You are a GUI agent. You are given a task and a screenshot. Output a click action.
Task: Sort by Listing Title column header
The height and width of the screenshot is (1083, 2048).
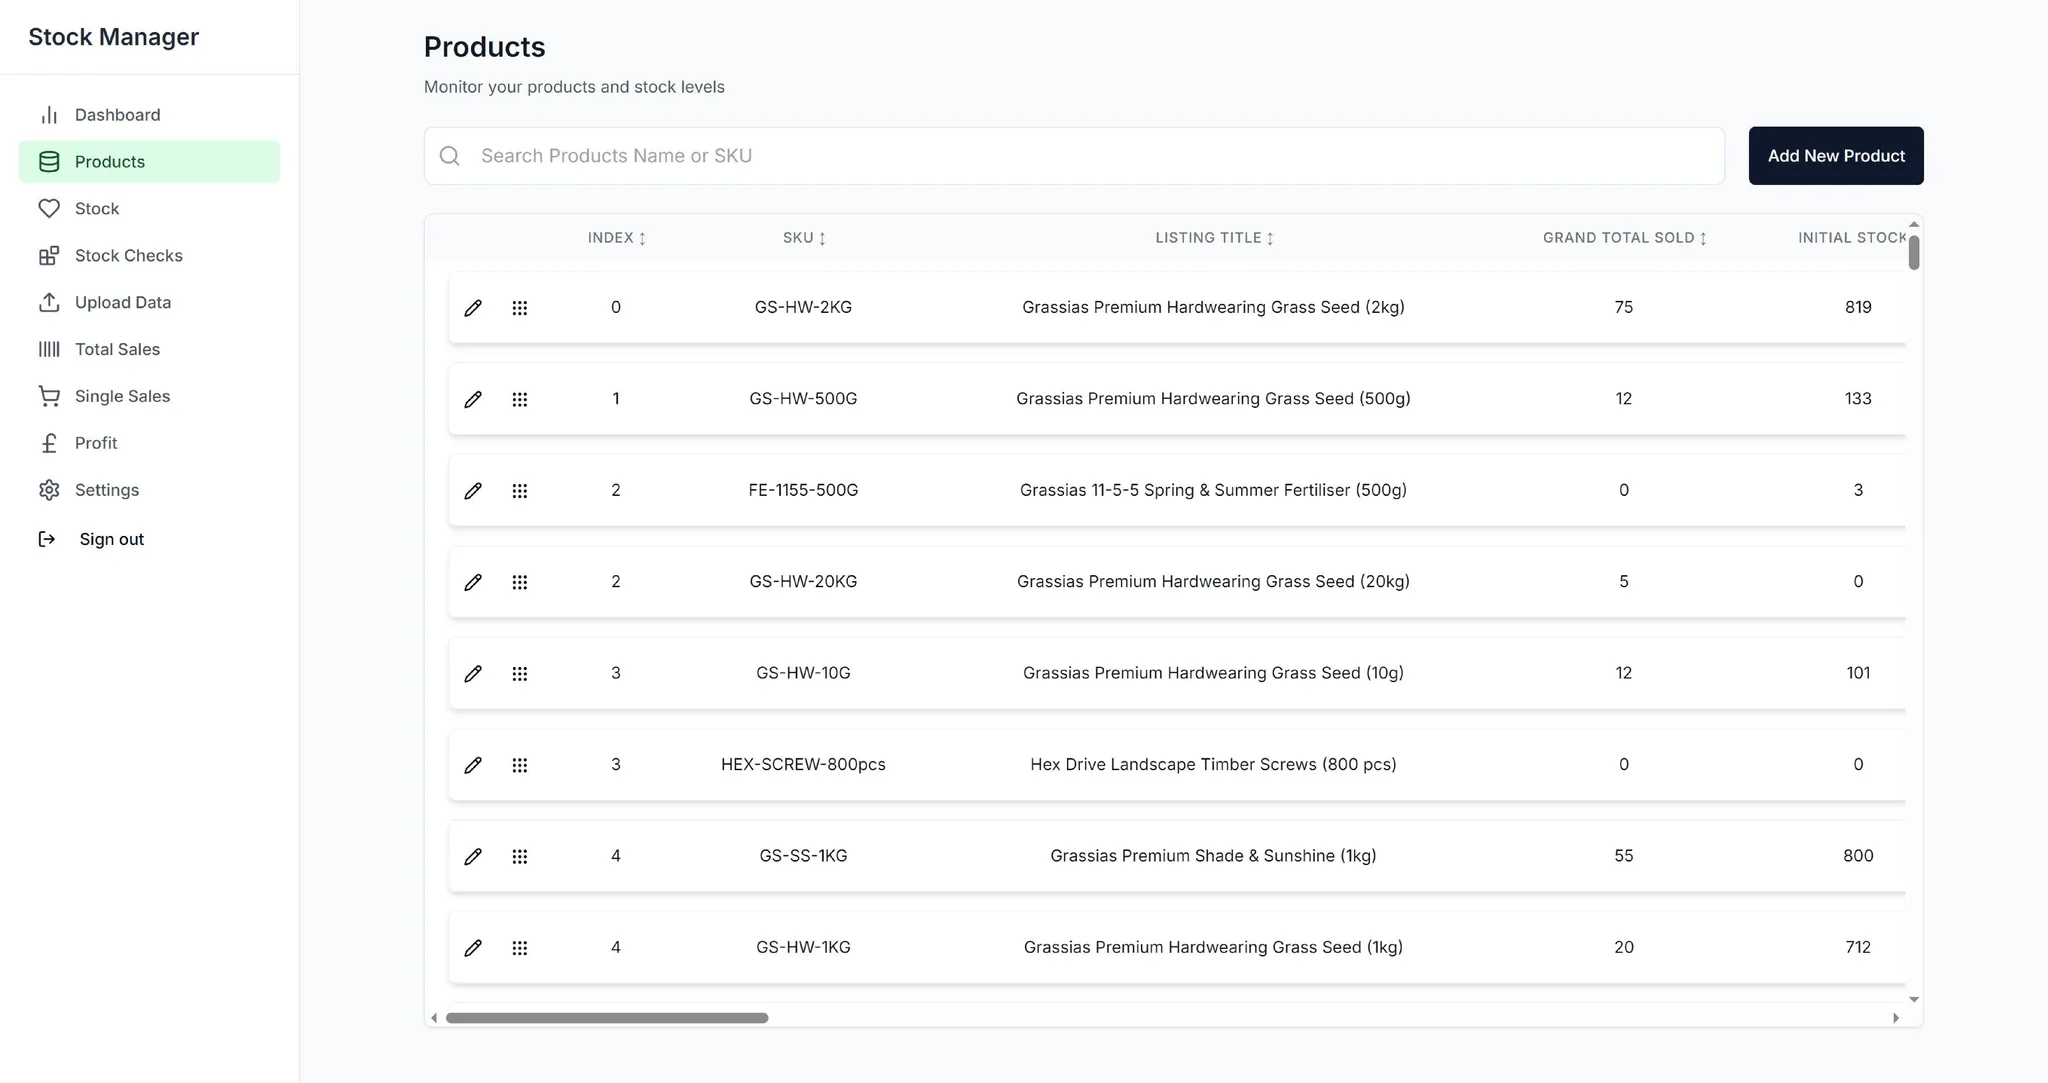[x=1214, y=238]
